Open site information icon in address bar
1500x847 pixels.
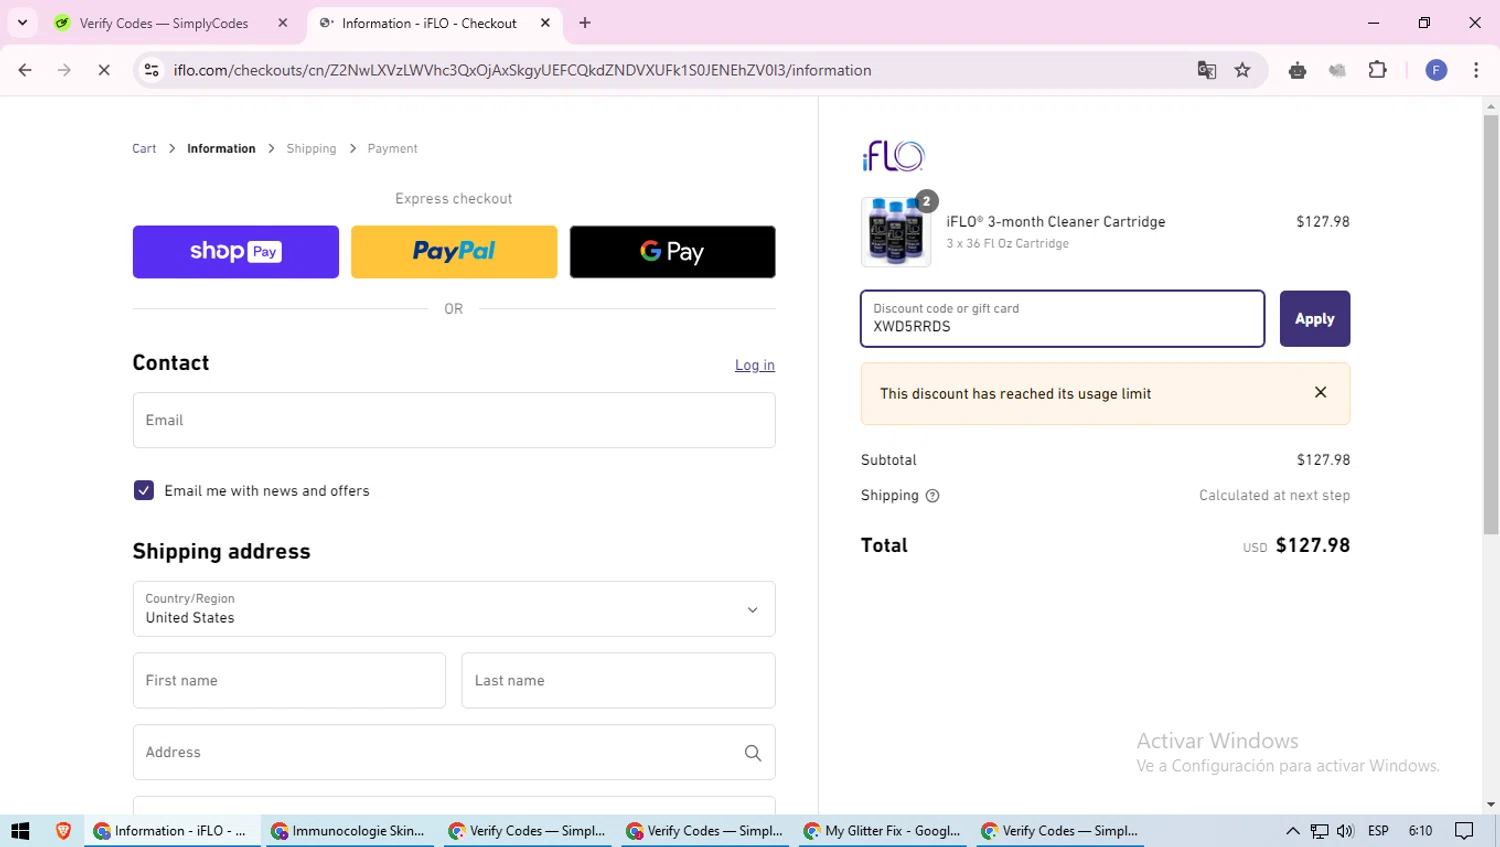tap(152, 70)
